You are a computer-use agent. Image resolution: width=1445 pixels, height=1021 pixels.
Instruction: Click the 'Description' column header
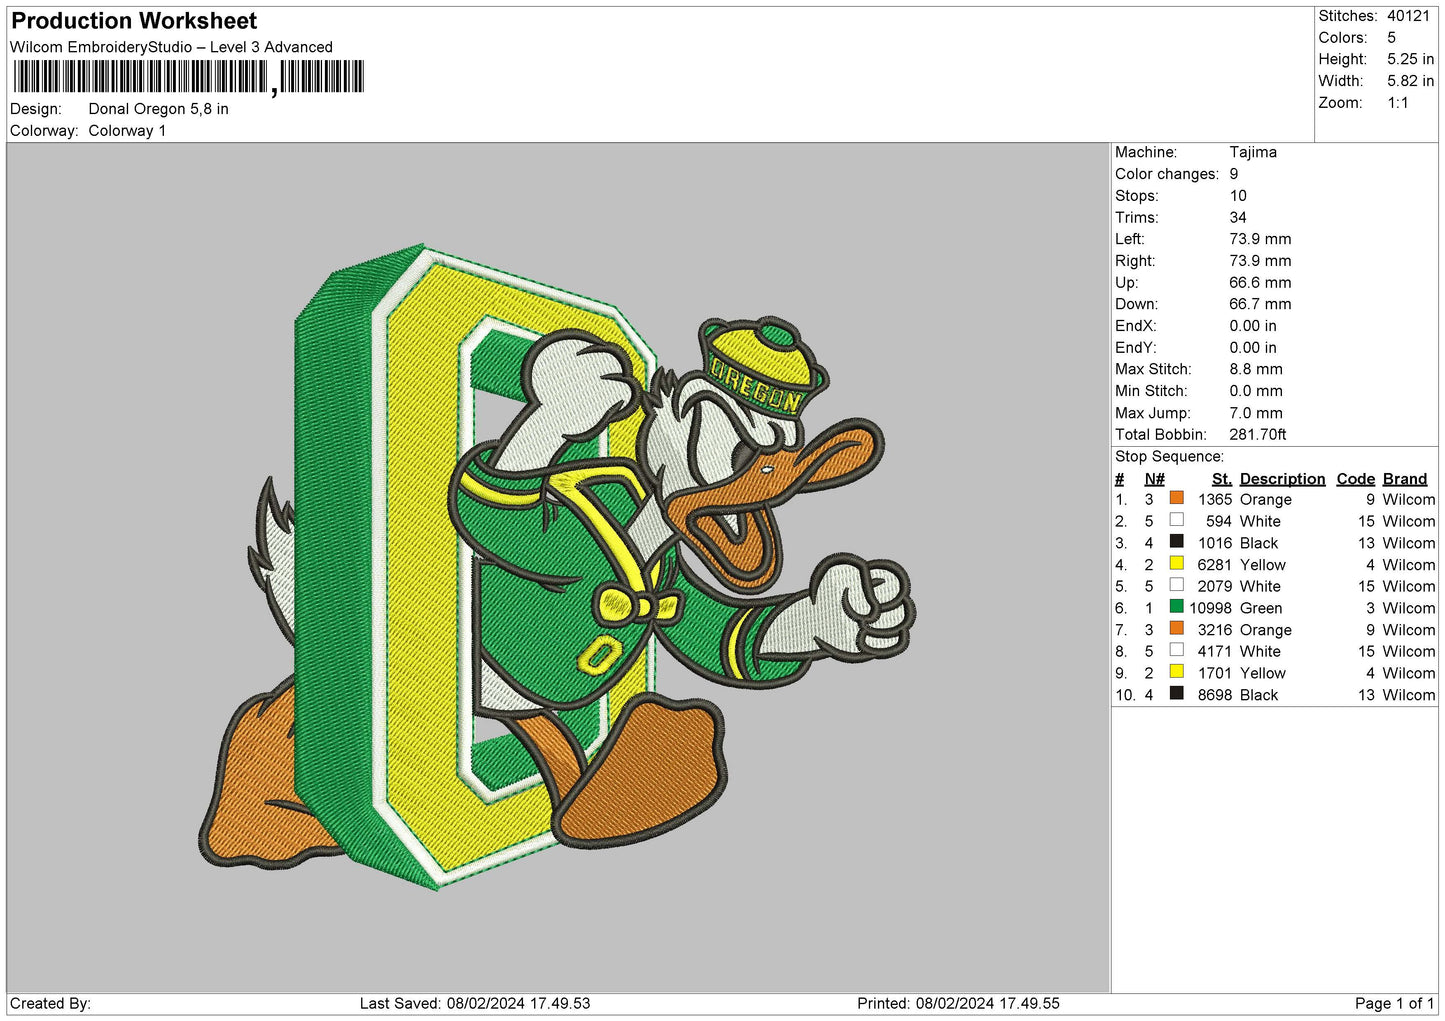coord(1282,479)
